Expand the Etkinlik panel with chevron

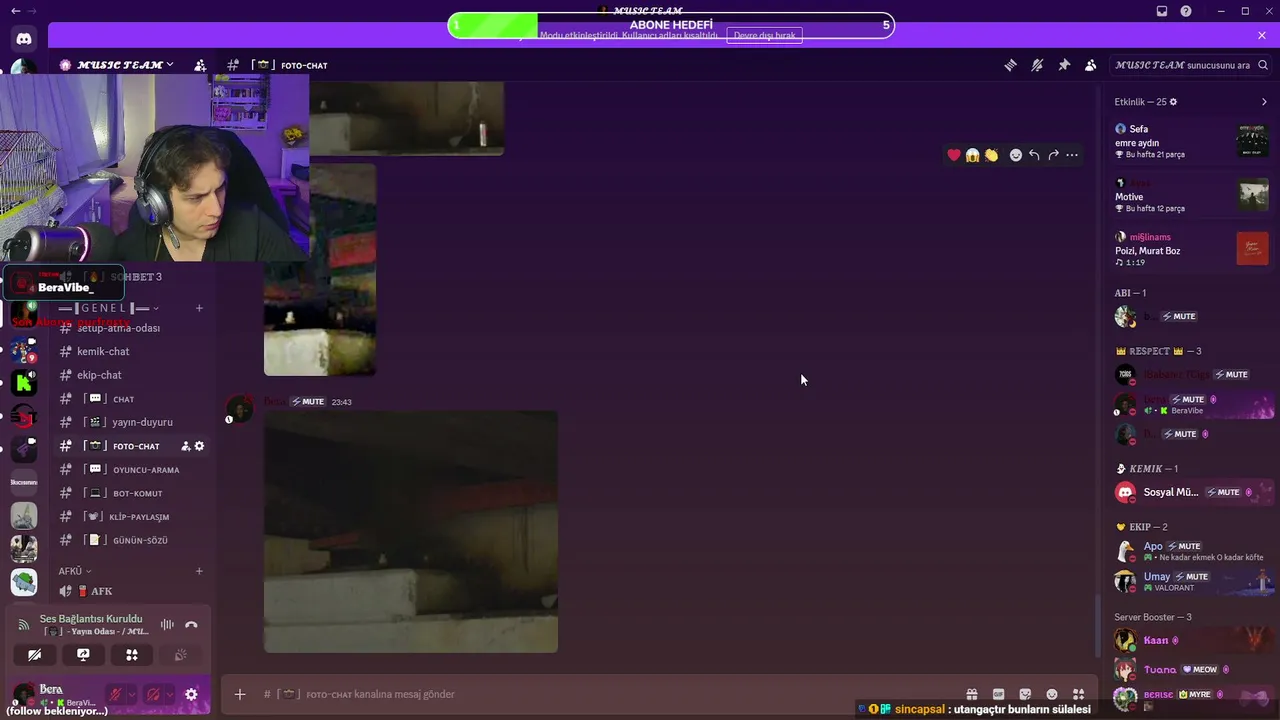pos(1264,102)
